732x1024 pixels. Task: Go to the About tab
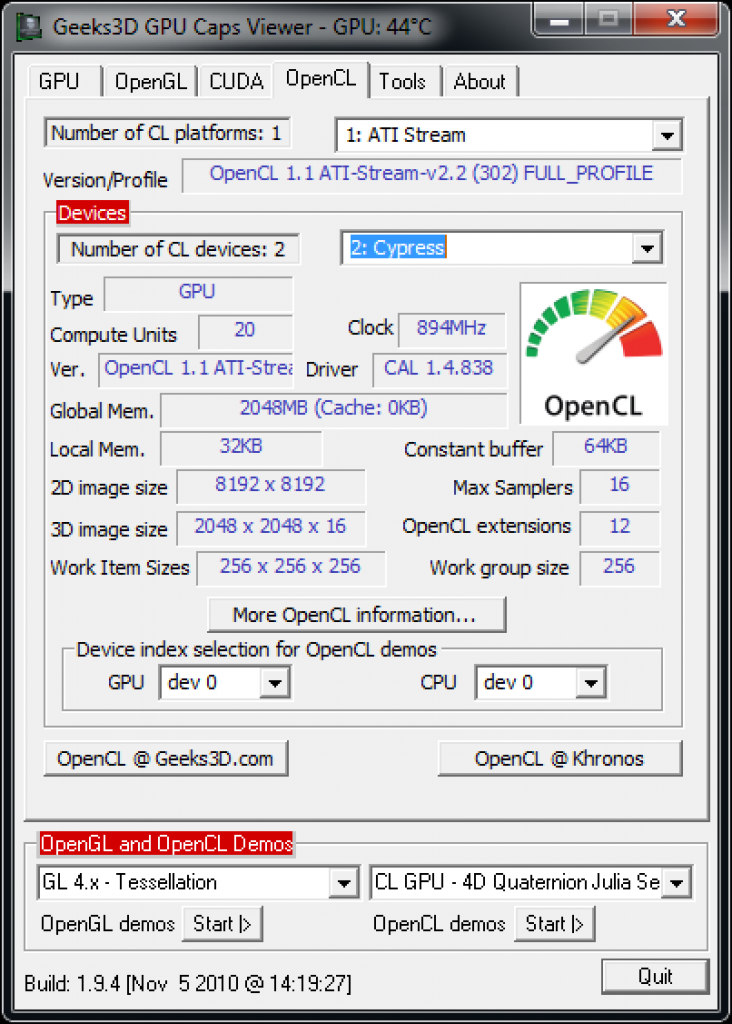point(480,82)
